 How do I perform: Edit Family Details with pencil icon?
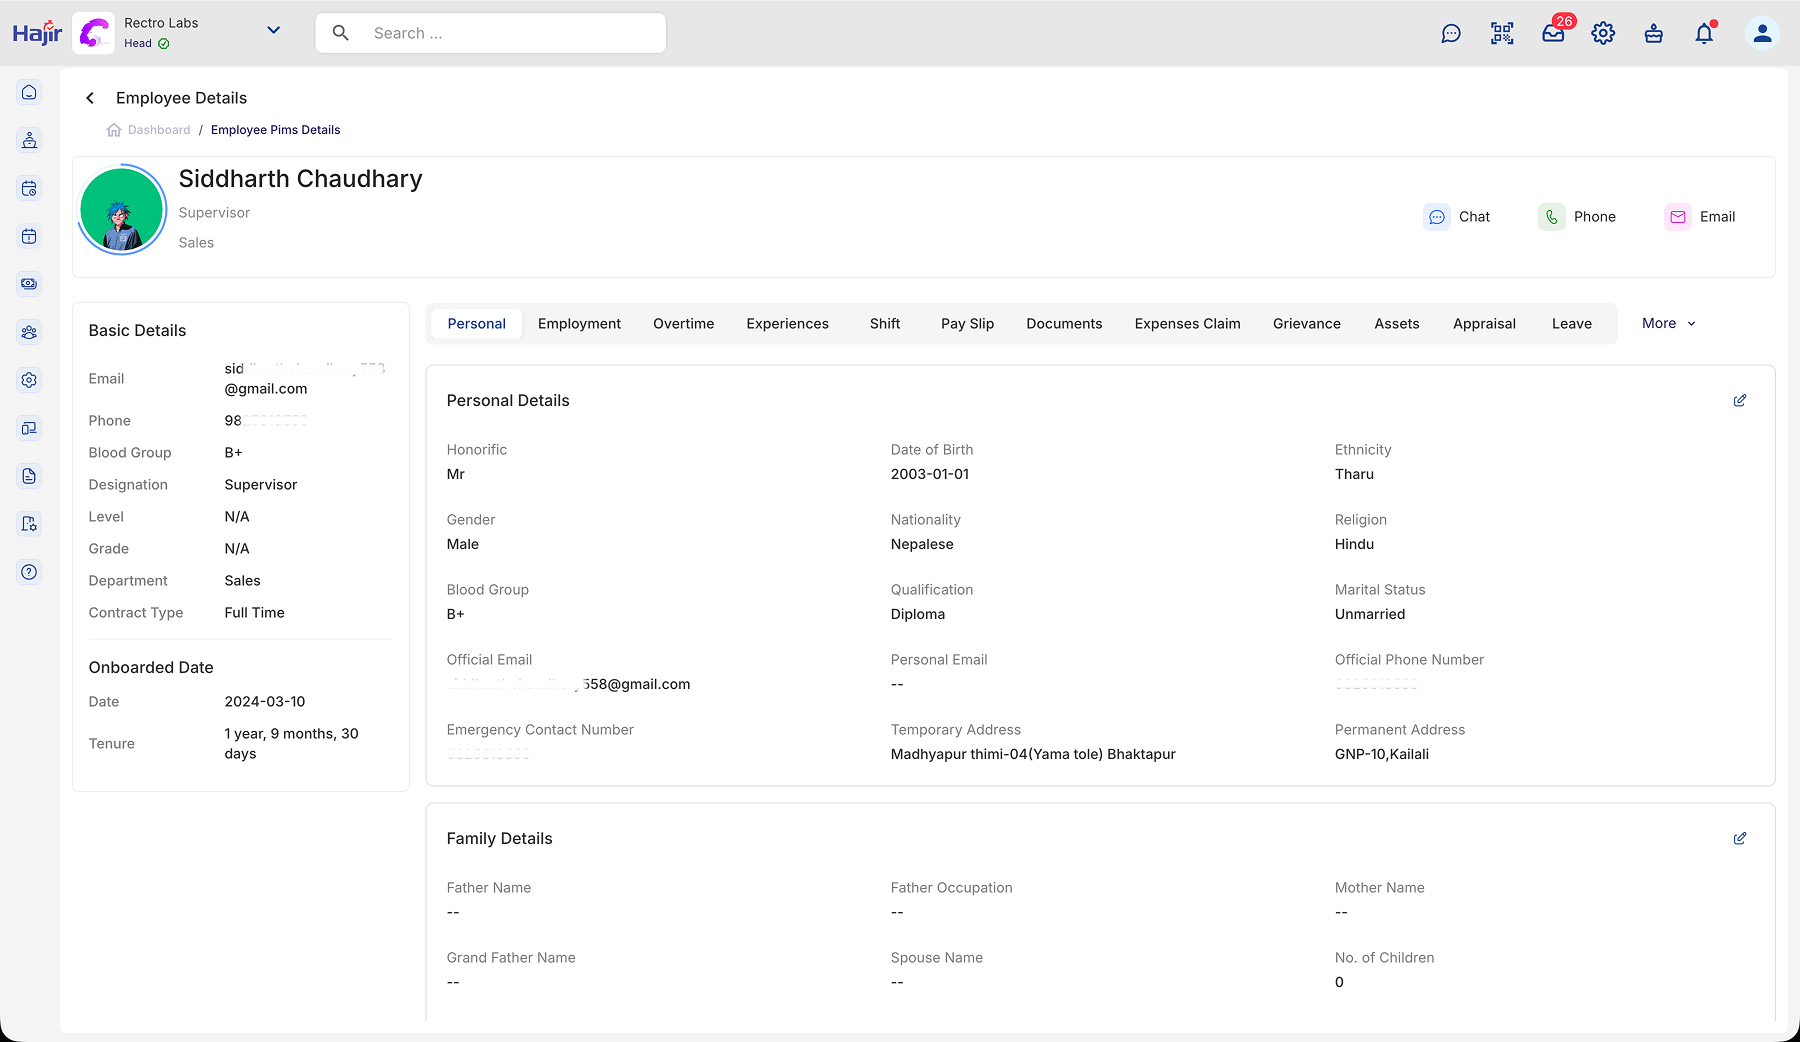coord(1740,838)
